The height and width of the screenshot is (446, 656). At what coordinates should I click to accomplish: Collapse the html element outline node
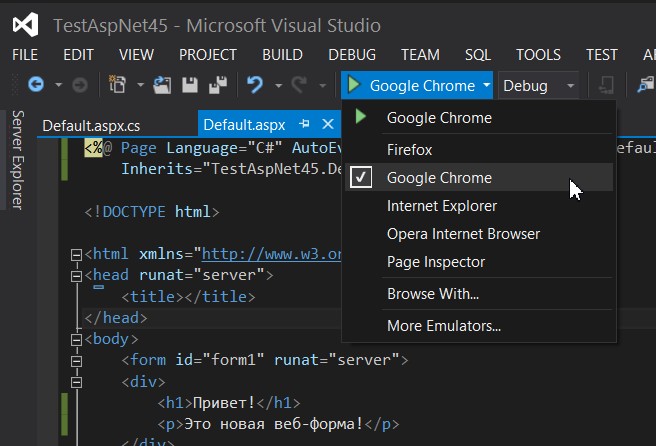click(x=76, y=254)
